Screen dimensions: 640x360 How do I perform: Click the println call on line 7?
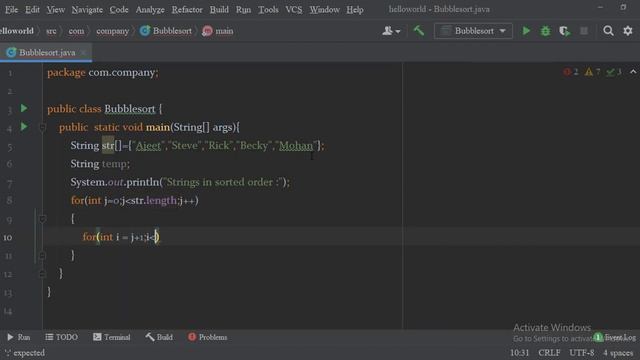pos(142,182)
